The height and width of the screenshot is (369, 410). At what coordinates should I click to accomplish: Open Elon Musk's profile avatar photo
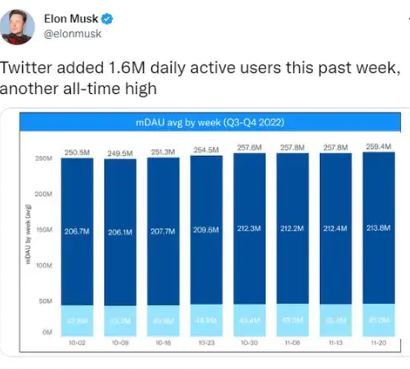point(17,27)
